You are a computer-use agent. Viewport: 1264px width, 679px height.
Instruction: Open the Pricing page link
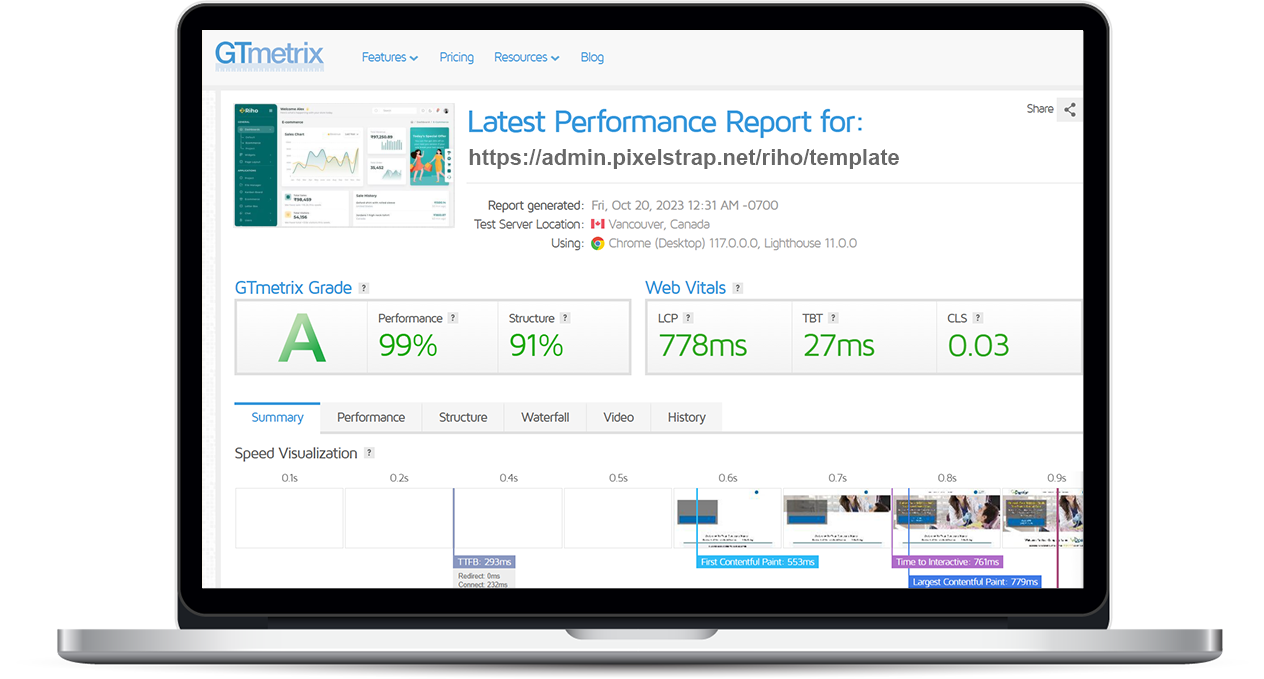456,58
